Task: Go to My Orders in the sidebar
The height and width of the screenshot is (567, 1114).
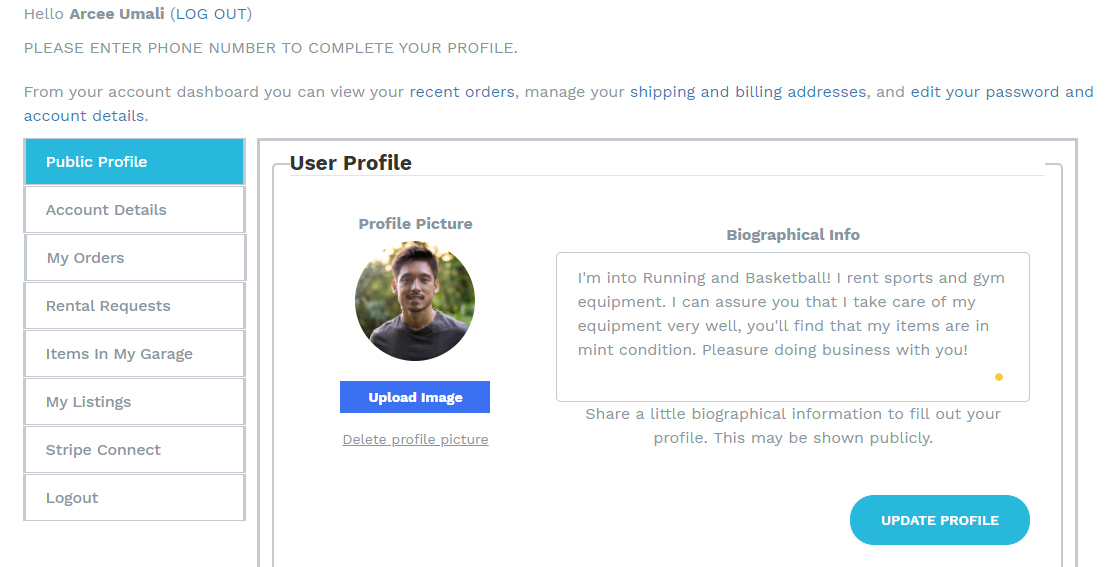Action: [134, 258]
